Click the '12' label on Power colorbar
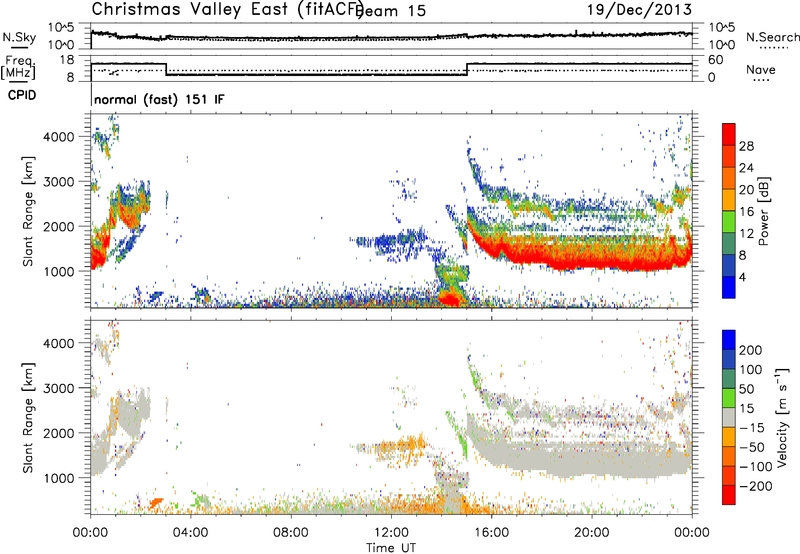The height and width of the screenshot is (554, 800). [746, 234]
